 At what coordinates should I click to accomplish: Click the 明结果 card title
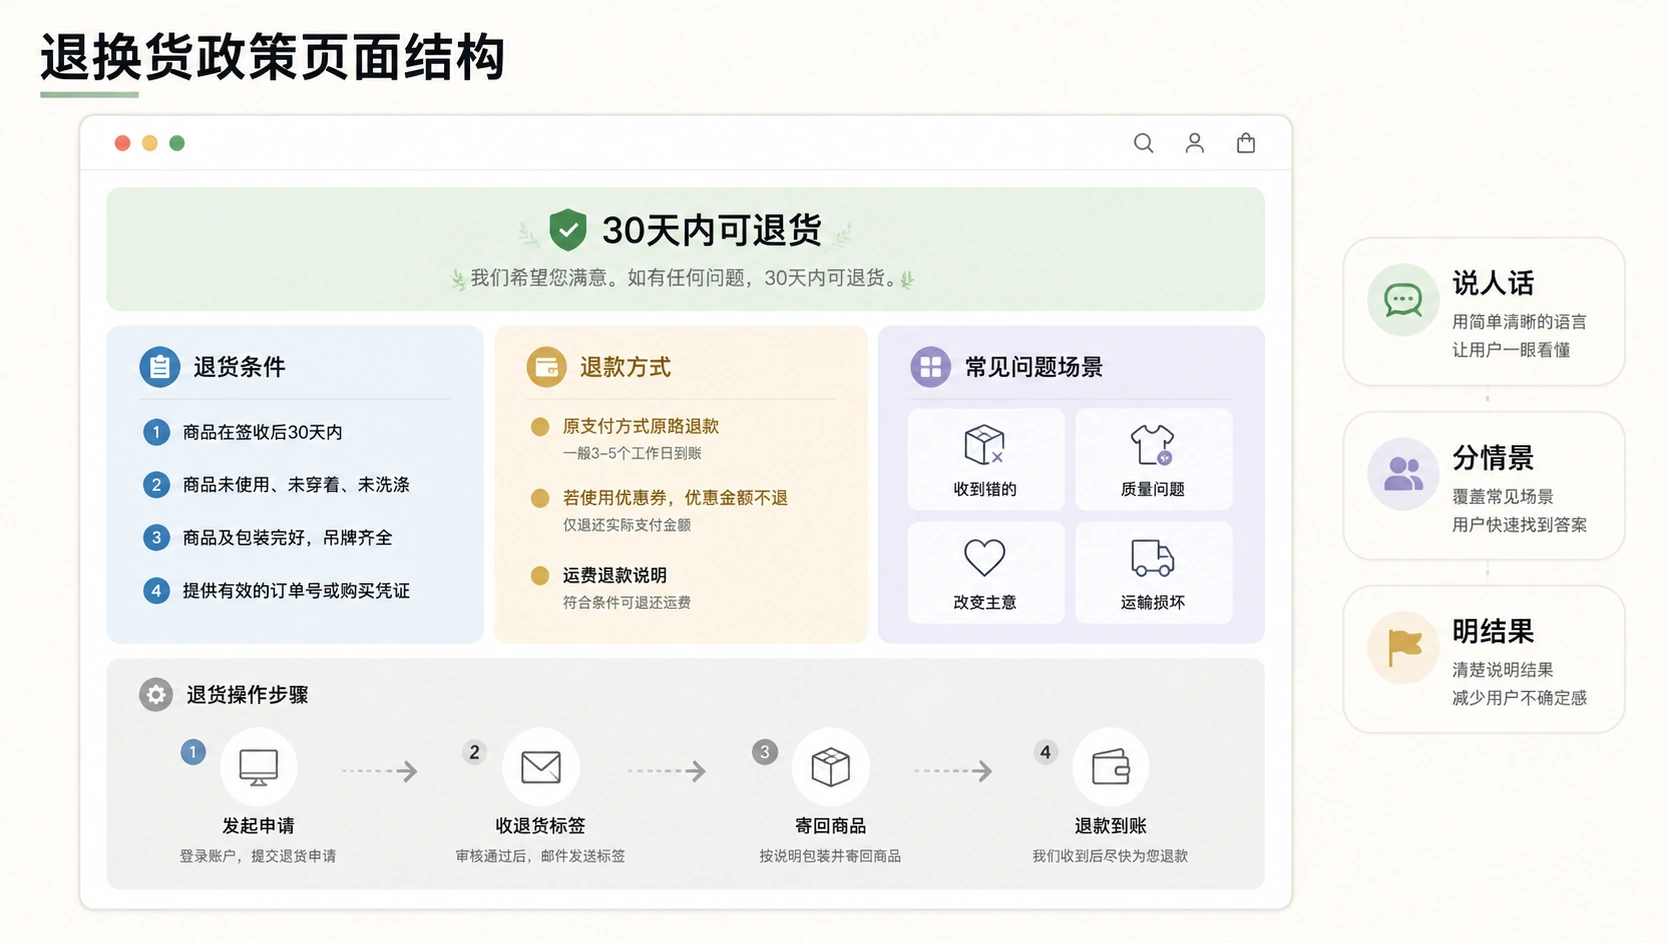[1493, 632]
